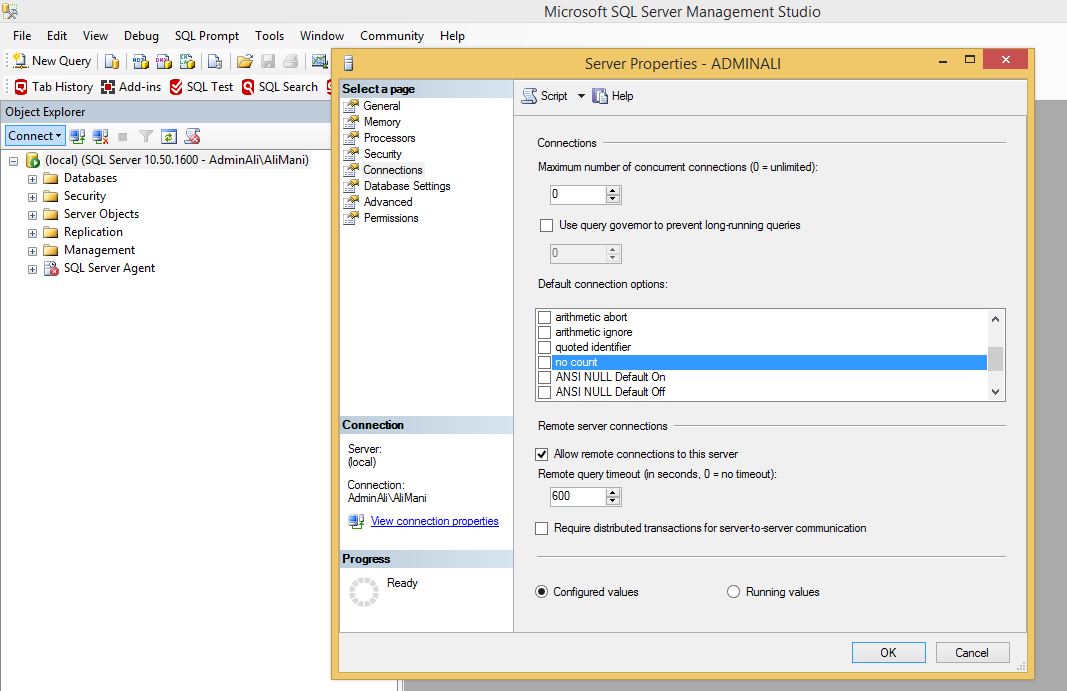1067x691 pixels.
Task: Launch SQL Search from the toolbar
Action: [280, 87]
